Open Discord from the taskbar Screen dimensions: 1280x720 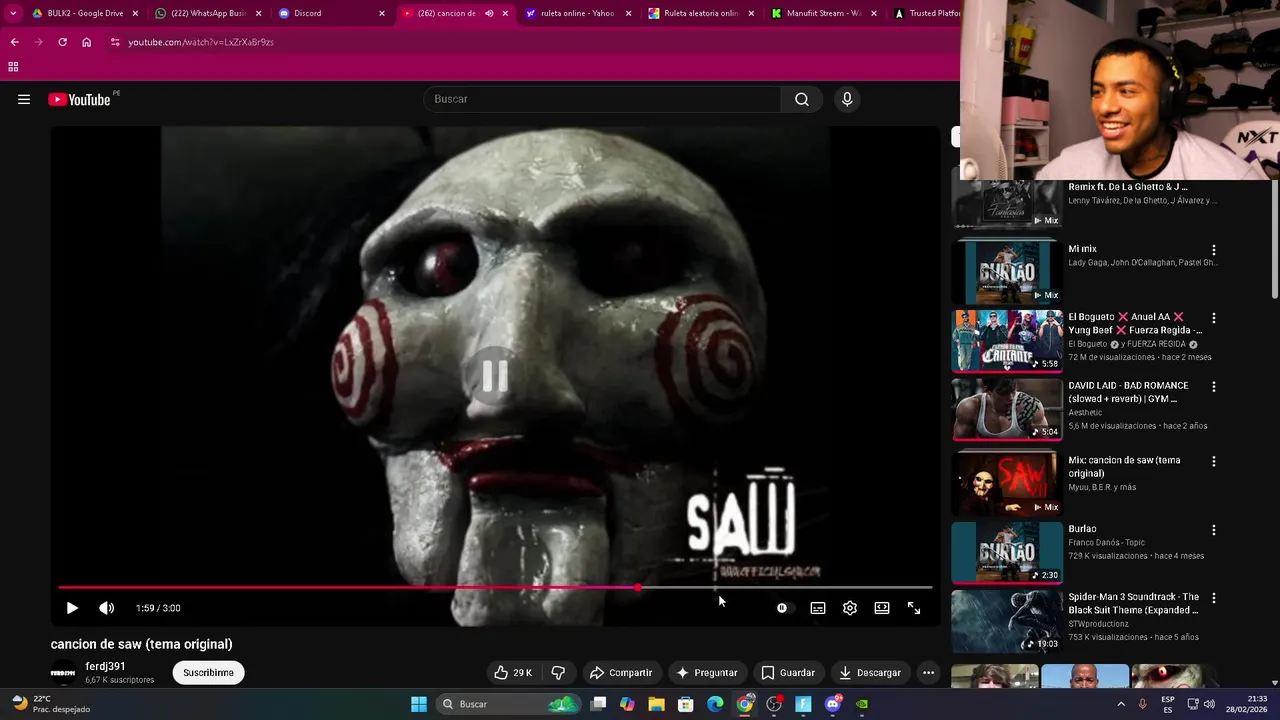pyautogui.click(x=833, y=704)
